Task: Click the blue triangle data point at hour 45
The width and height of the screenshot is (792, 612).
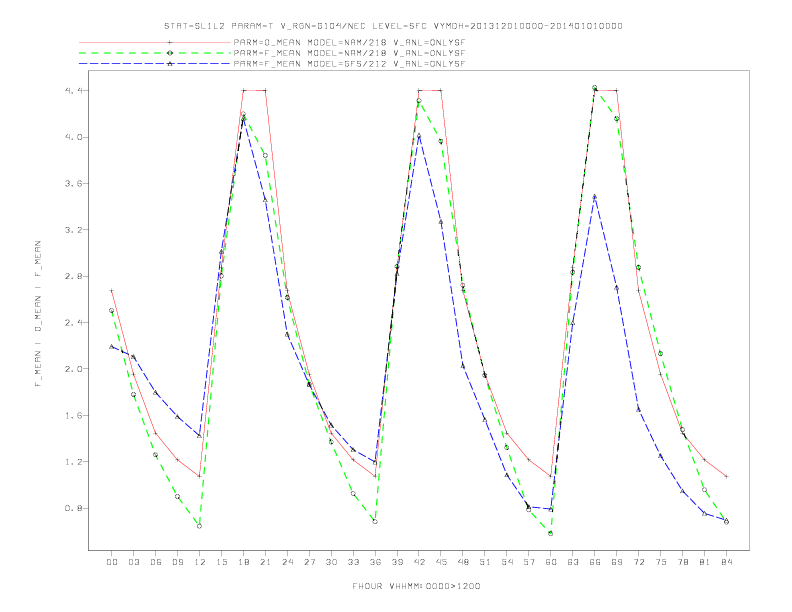Action: 441,222
